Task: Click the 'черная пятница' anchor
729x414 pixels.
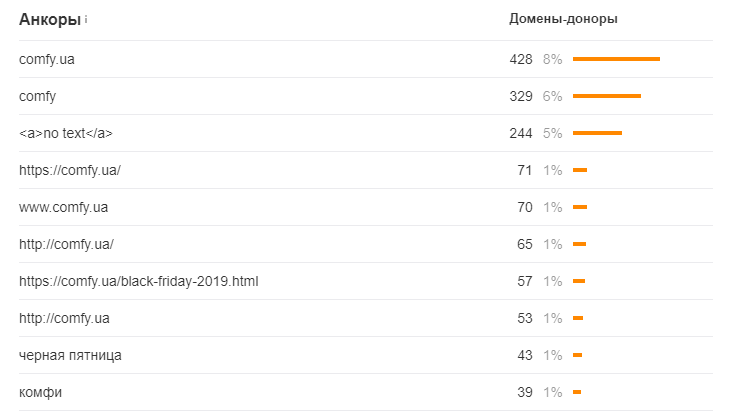Action: (71, 355)
